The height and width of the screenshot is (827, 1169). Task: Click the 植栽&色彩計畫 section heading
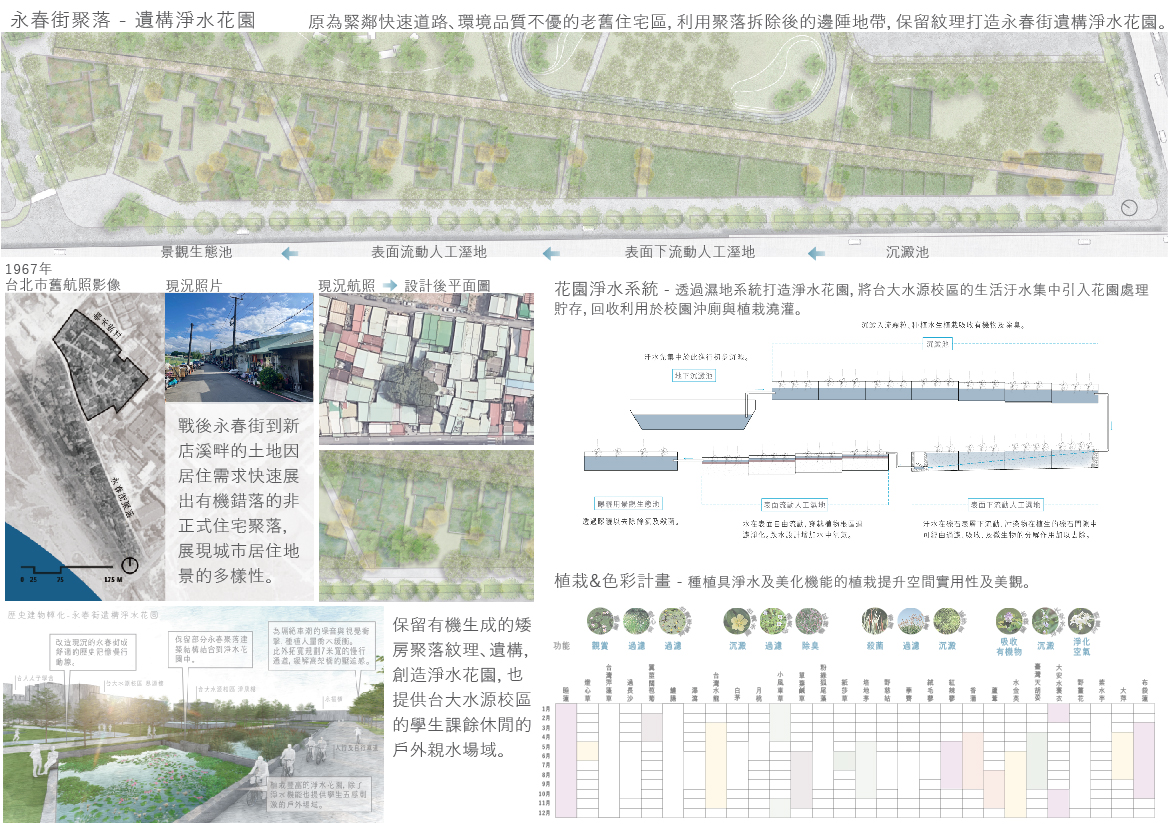point(612,581)
